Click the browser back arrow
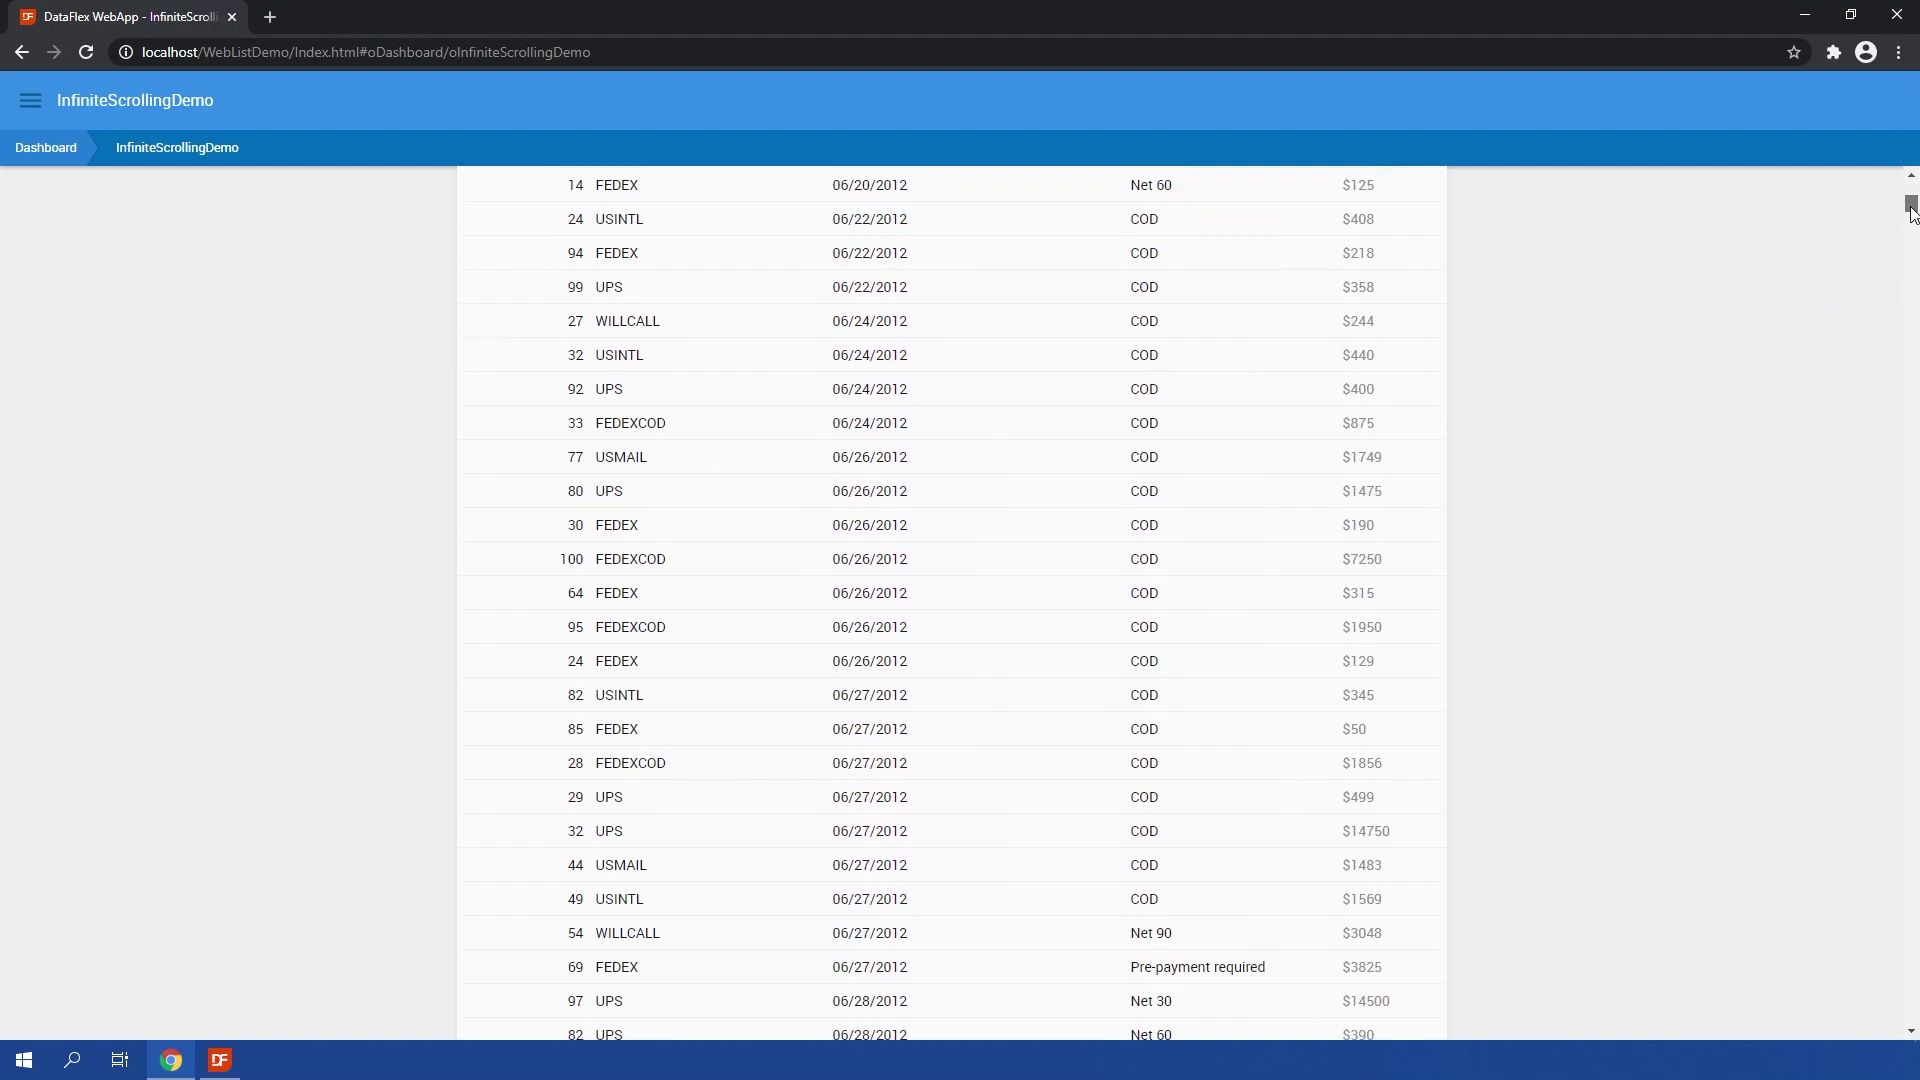The height and width of the screenshot is (1080, 1920). 22,52
